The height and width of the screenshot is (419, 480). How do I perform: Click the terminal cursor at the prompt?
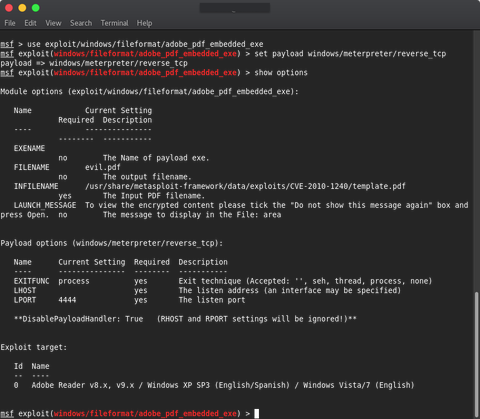[x=257, y=413]
